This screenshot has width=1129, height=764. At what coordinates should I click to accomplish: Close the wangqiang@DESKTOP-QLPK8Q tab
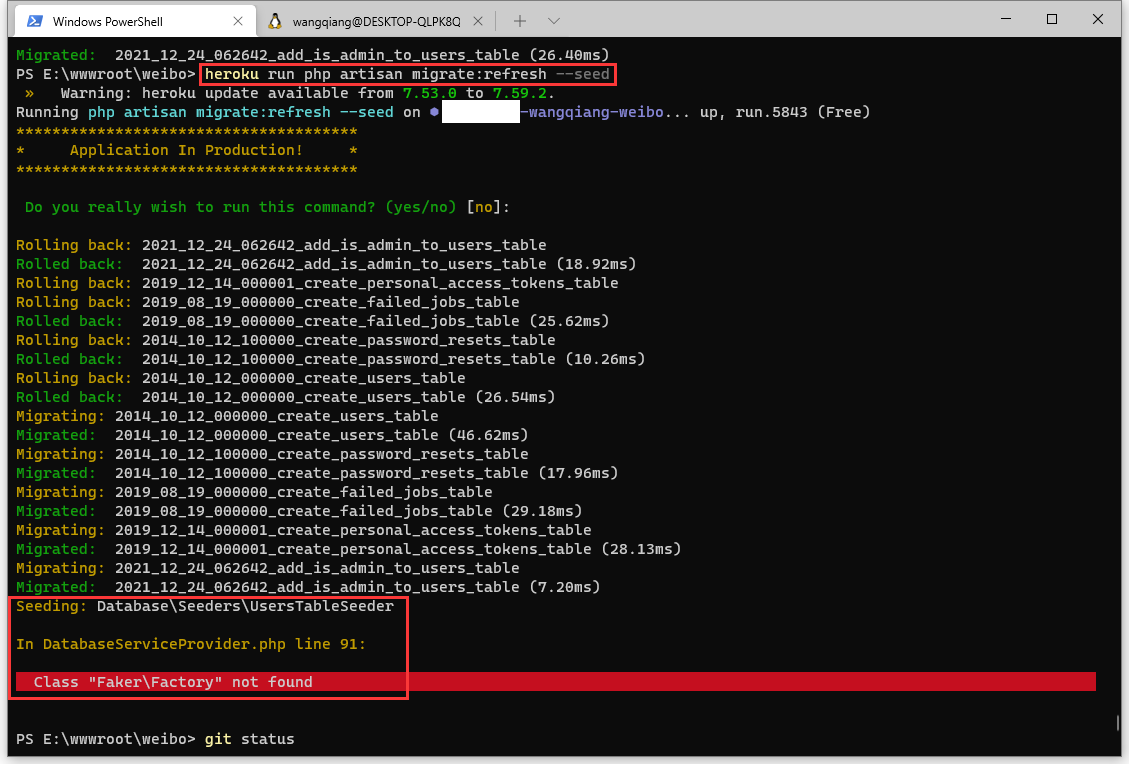[477, 22]
